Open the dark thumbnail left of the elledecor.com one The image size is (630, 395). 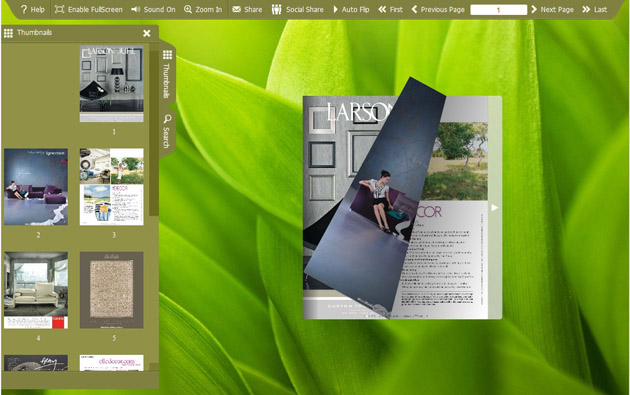[36, 362]
